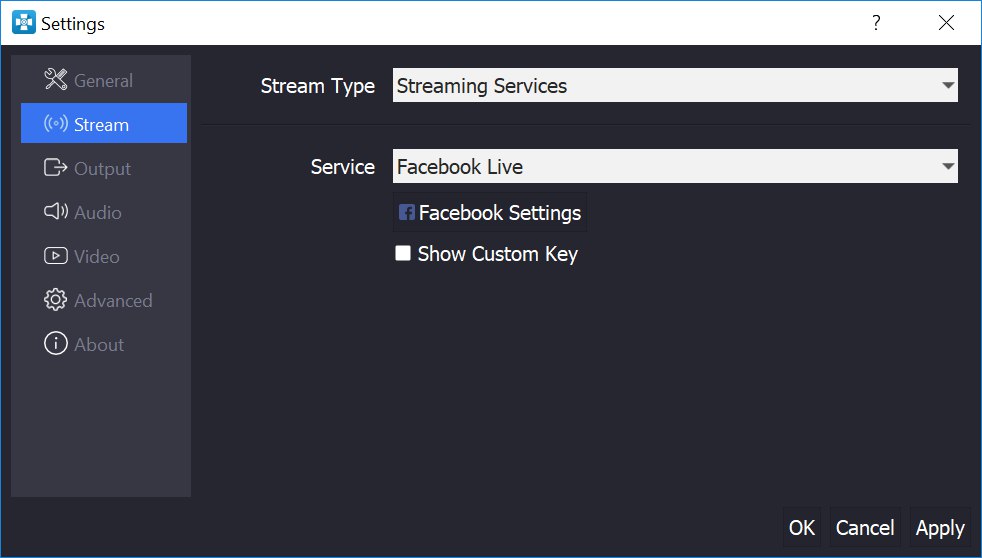Click the Video play icon in sidebar
Screen dimensions: 982x558
point(55,256)
